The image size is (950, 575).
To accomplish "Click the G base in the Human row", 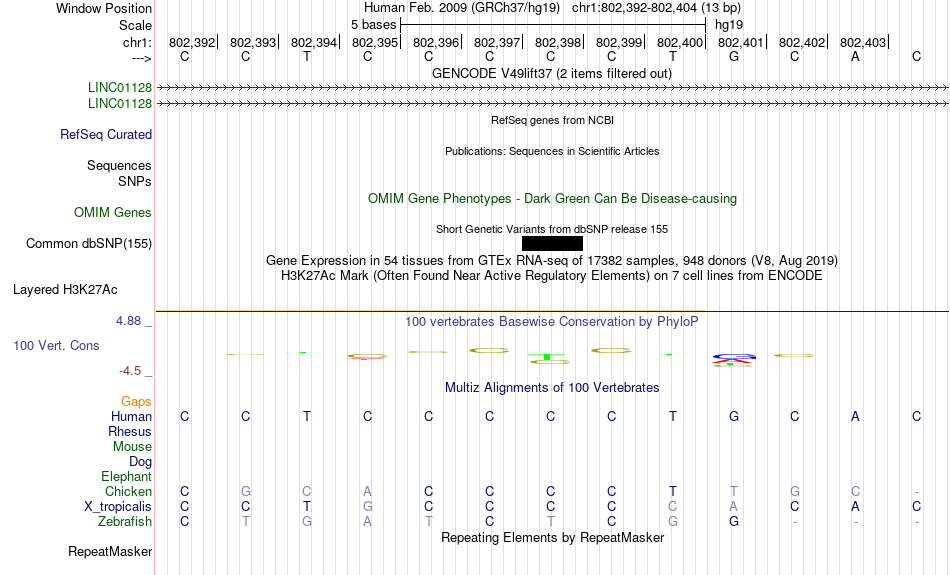I will tap(734, 416).
